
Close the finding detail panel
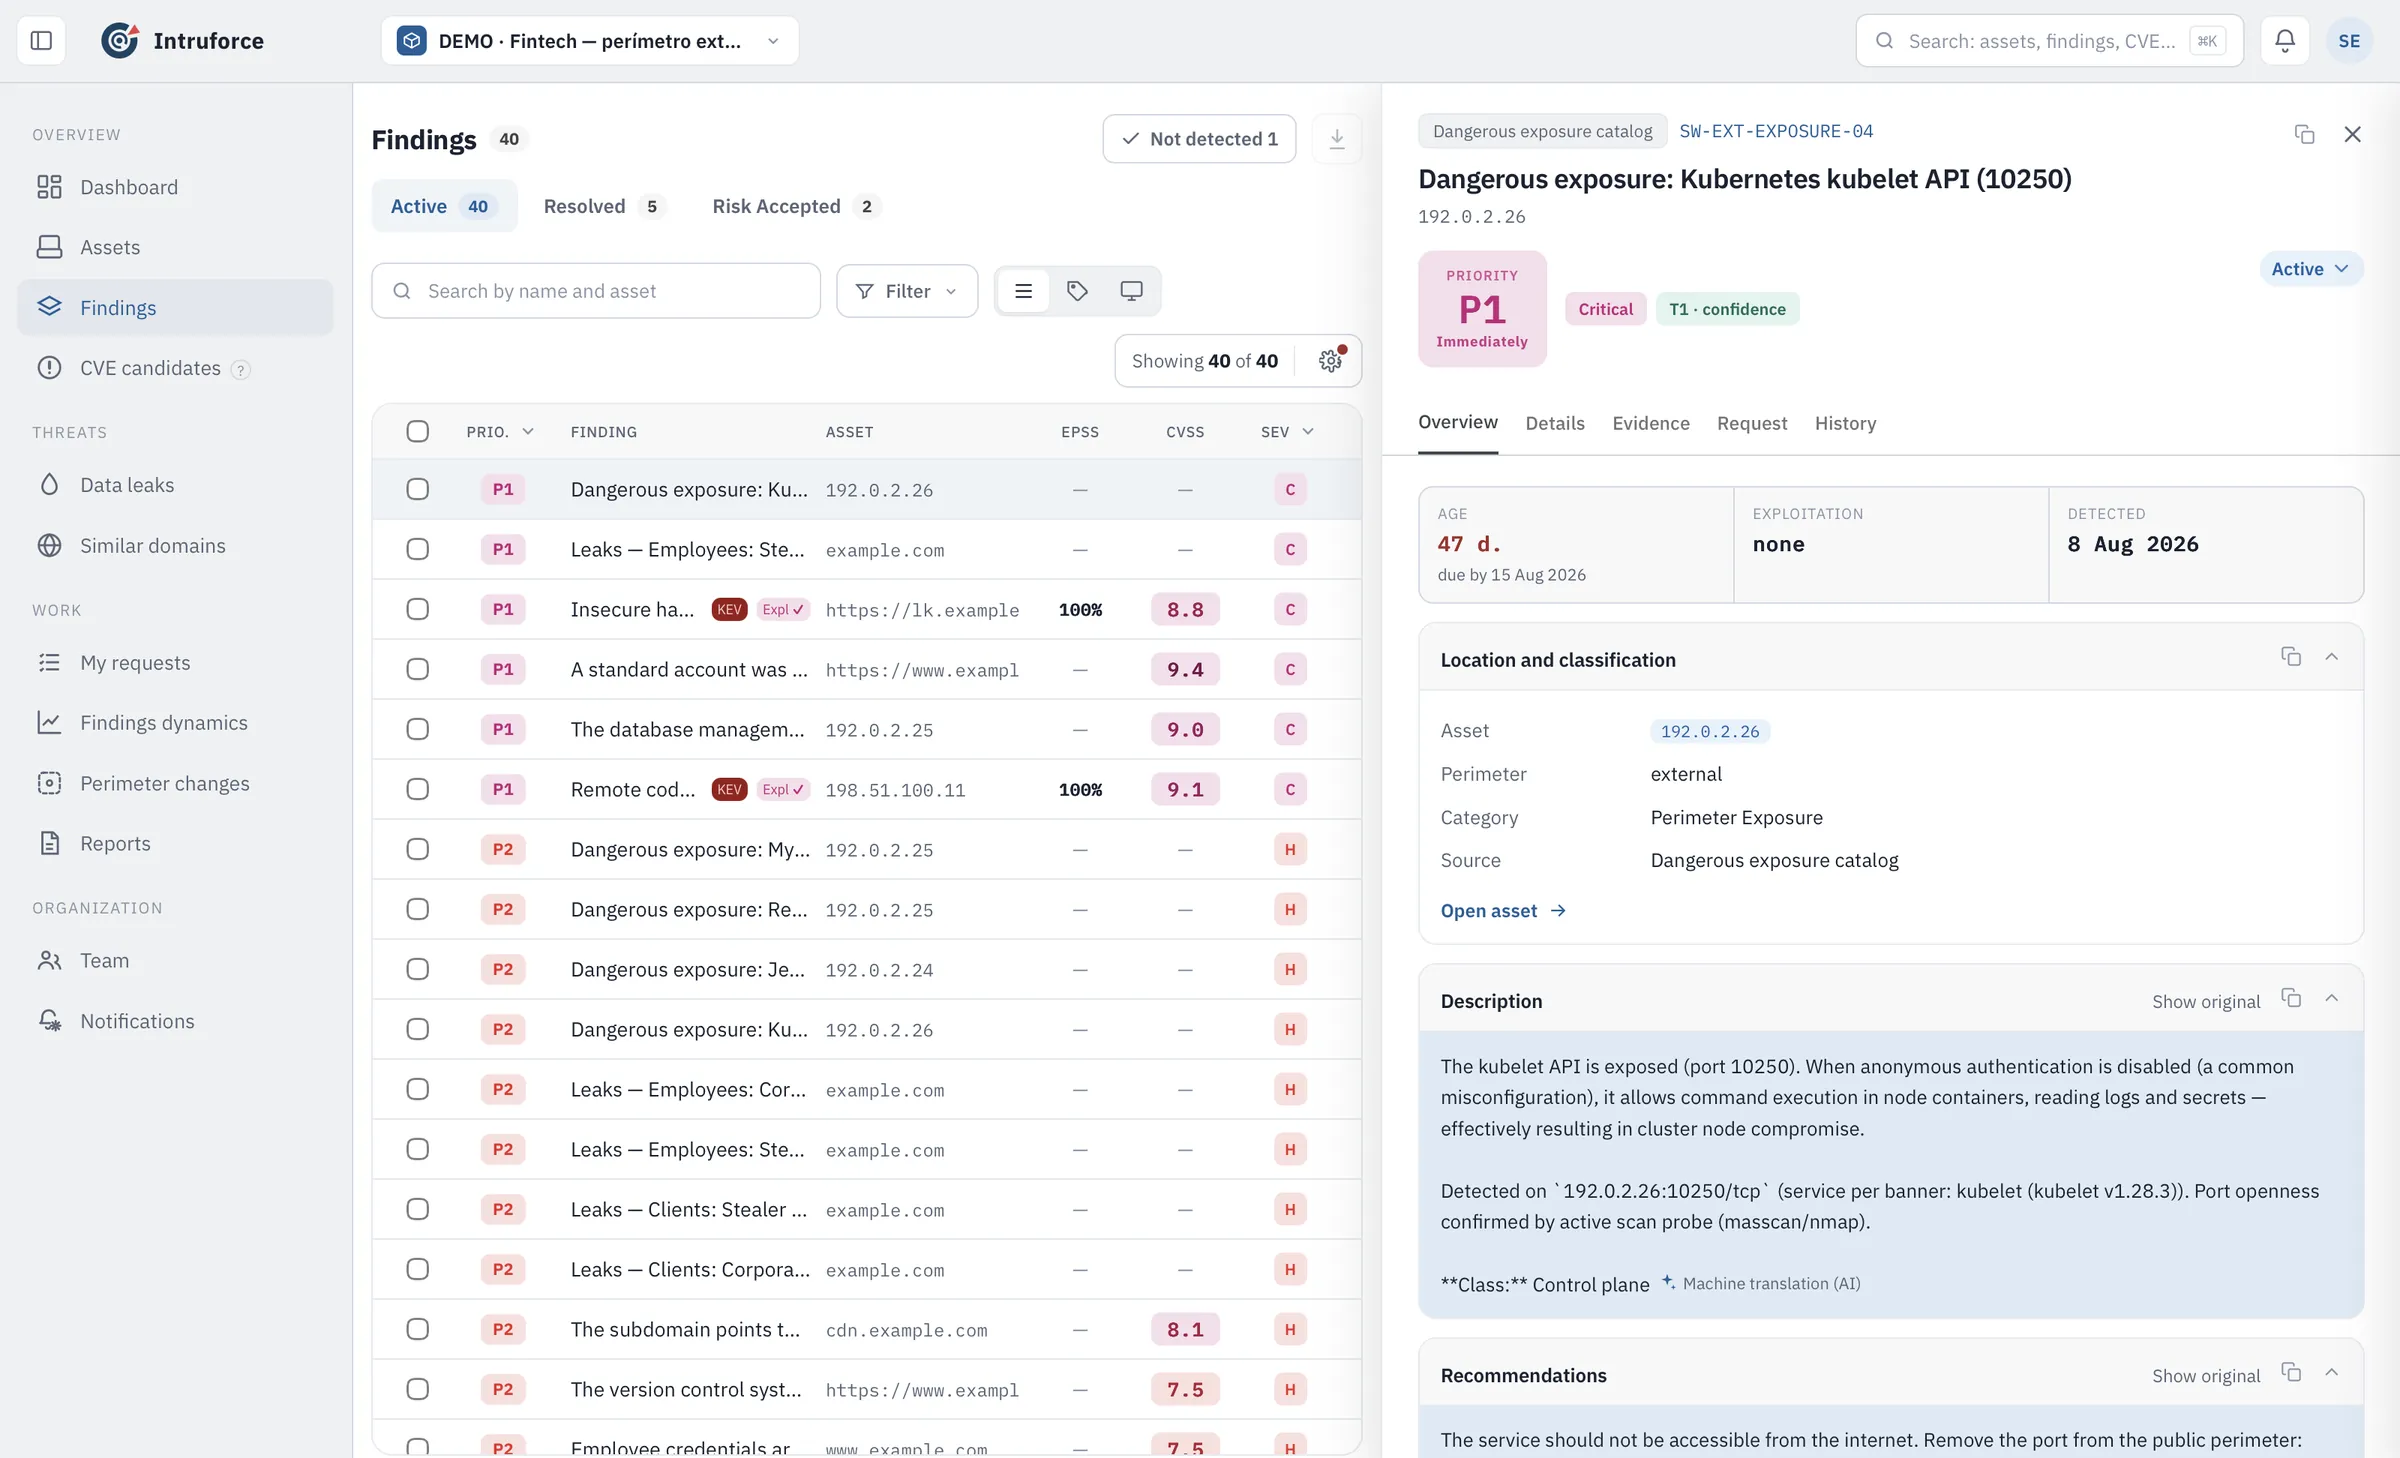click(x=2352, y=134)
